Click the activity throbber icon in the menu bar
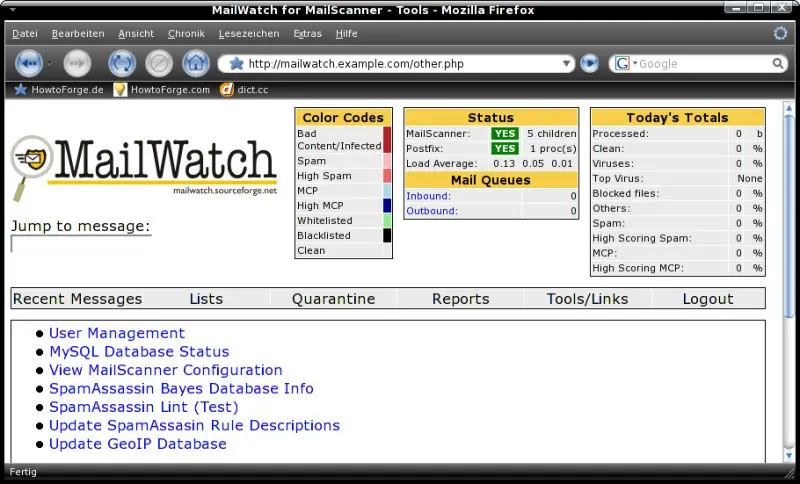The width and height of the screenshot is (800, 484). click(780, 33)
